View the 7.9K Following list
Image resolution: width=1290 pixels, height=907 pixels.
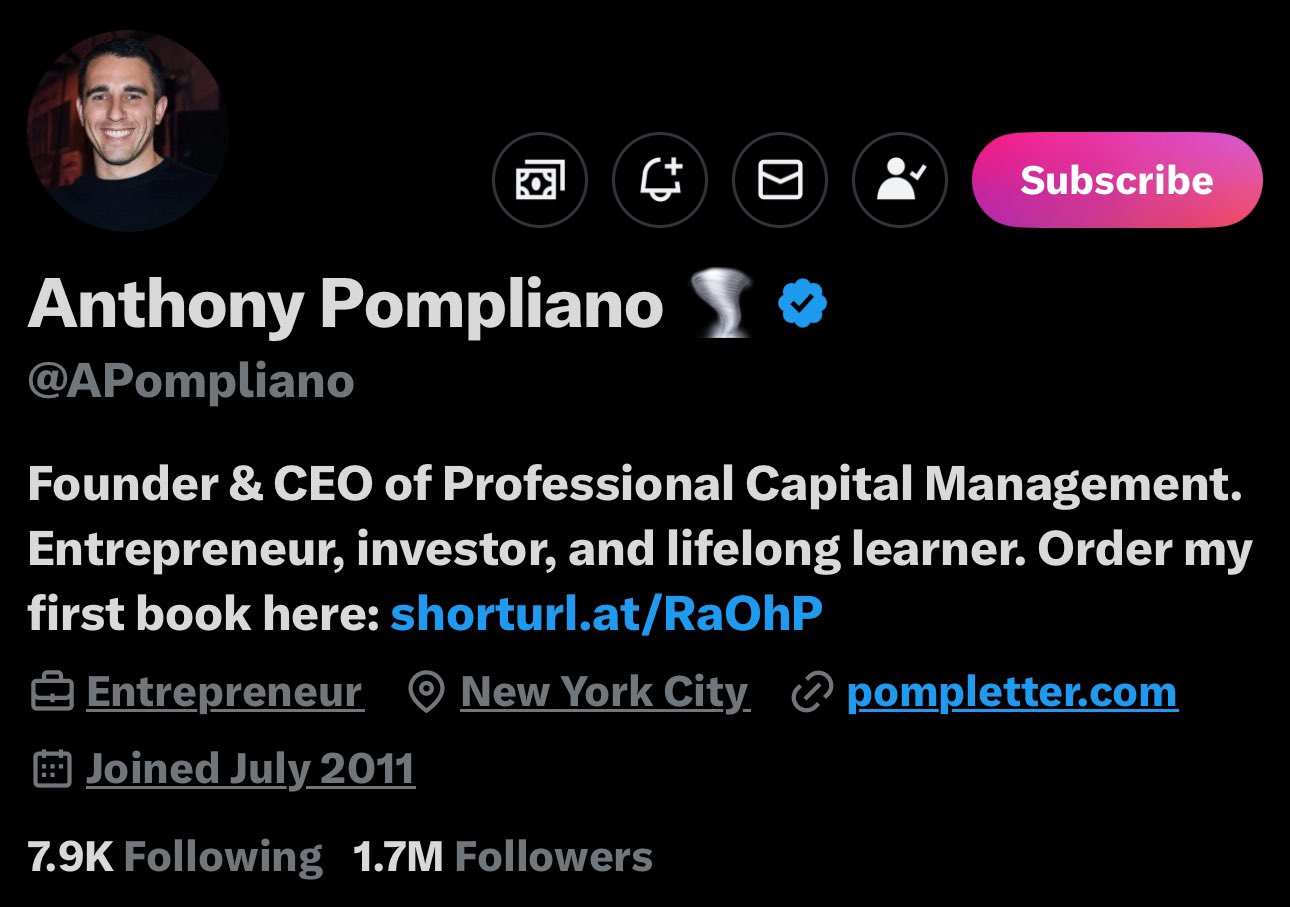tap(175, 857)
